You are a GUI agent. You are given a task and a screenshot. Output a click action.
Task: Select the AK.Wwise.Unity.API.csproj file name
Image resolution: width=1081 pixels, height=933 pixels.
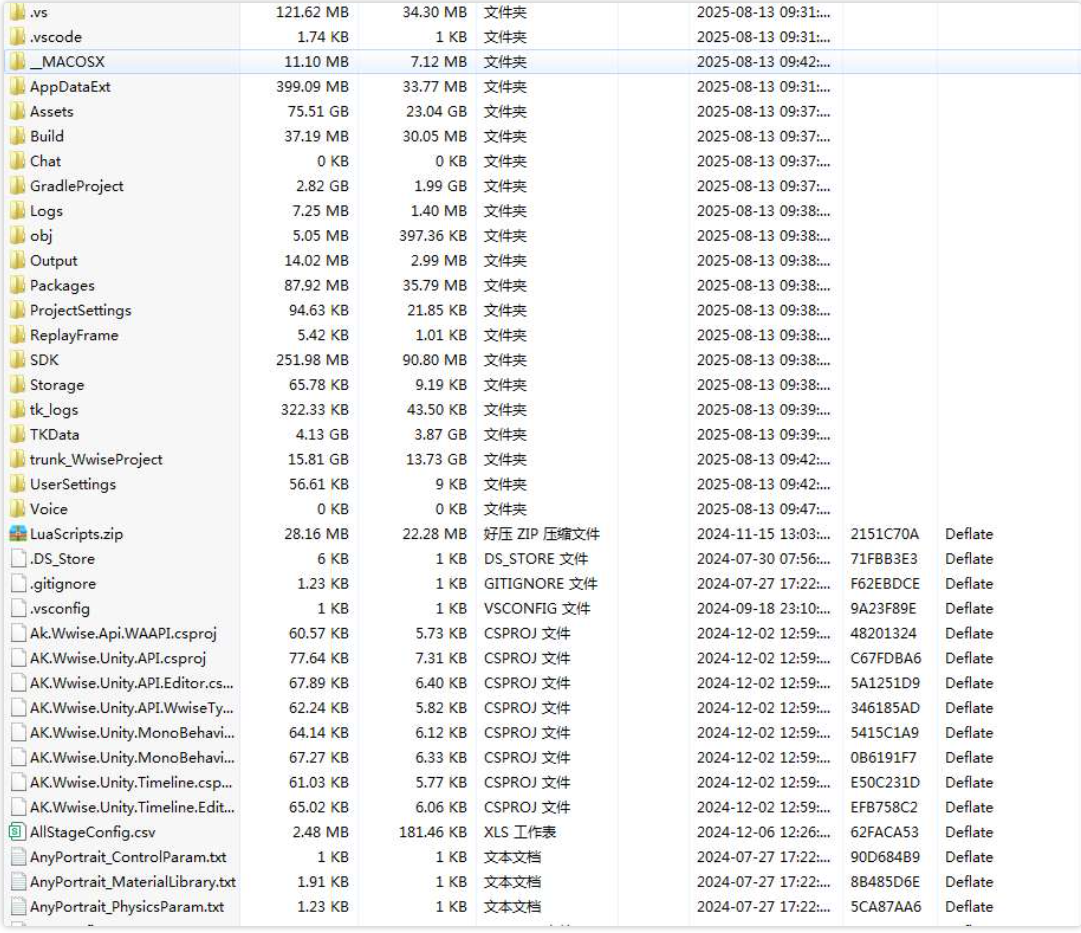[x=118, y=658]
